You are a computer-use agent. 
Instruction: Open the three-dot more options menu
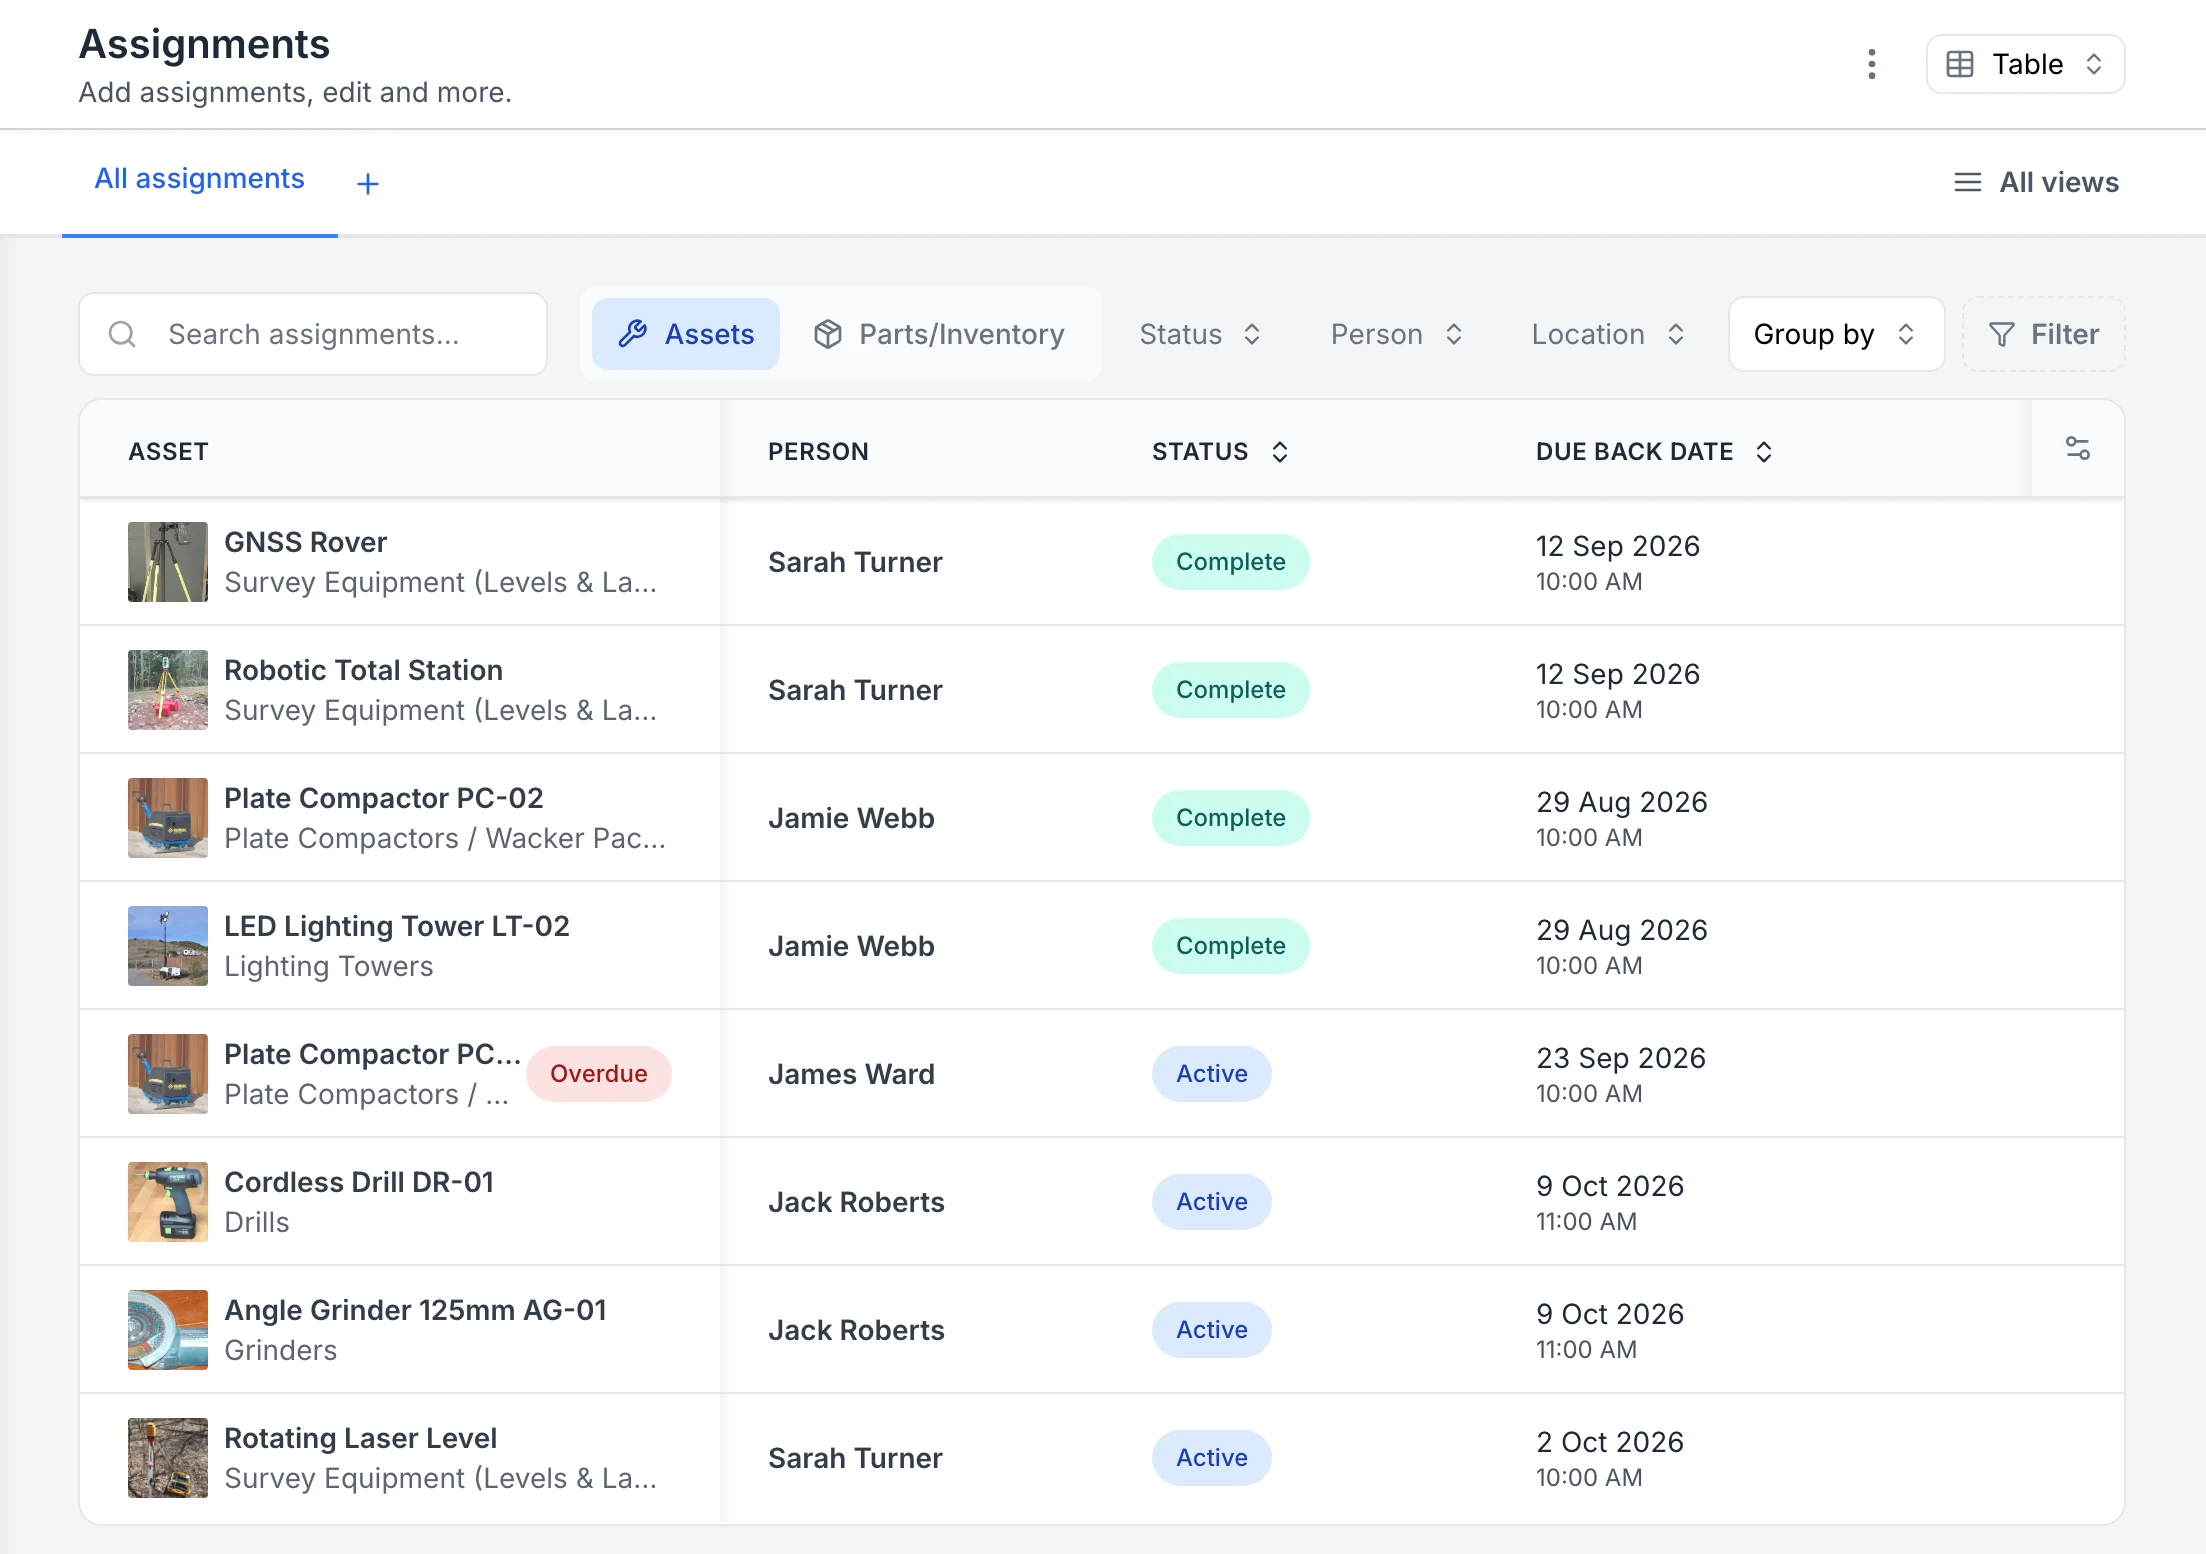tap(1871, 64)
